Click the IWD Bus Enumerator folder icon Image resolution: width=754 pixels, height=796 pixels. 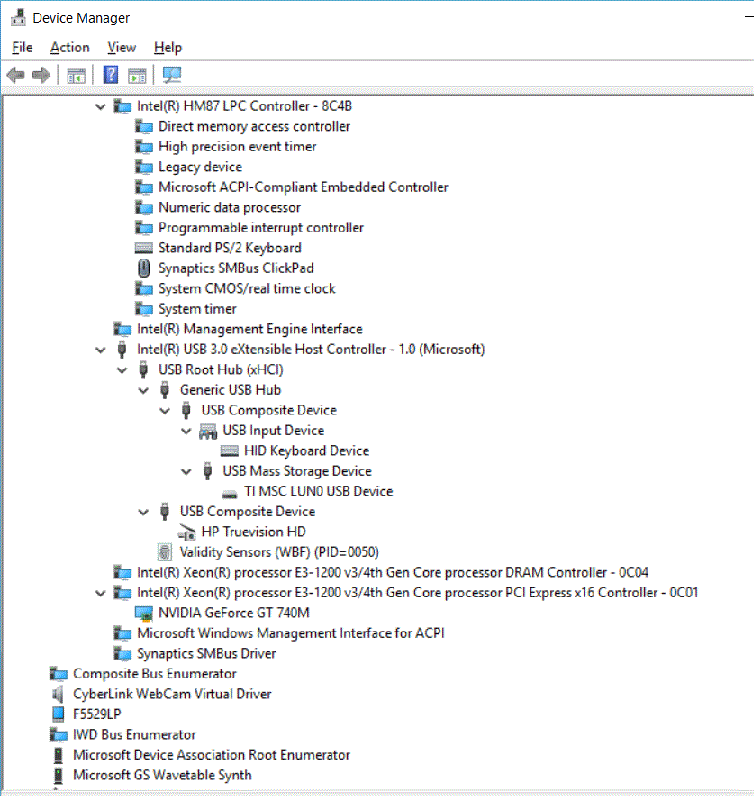pyautogui.click(x=58, y=735)
